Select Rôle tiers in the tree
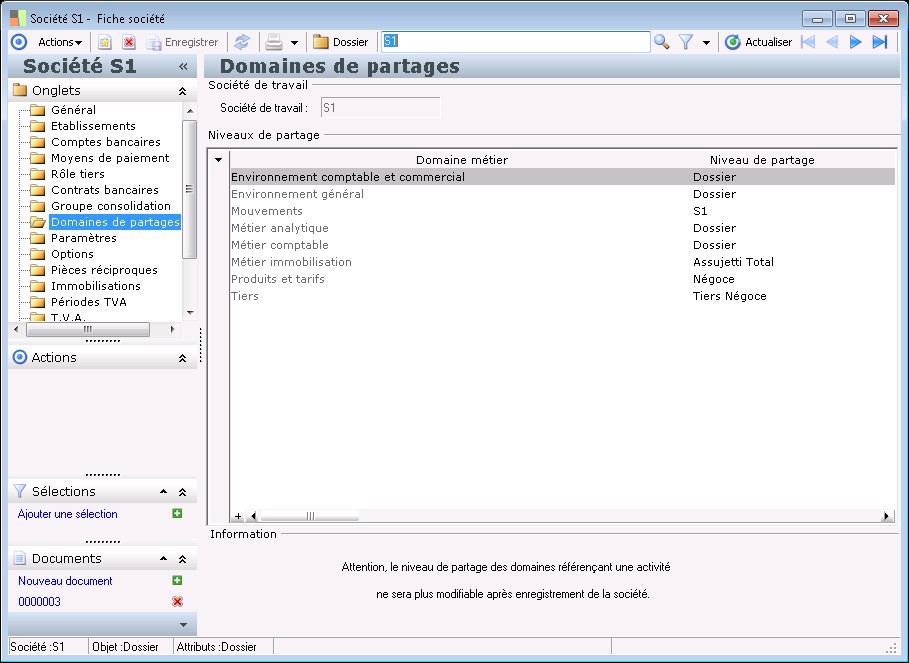 [78, 174]
